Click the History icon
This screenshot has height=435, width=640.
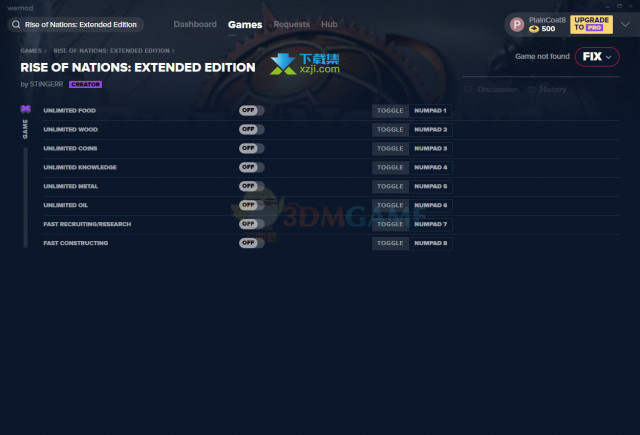tap(531, 89)
